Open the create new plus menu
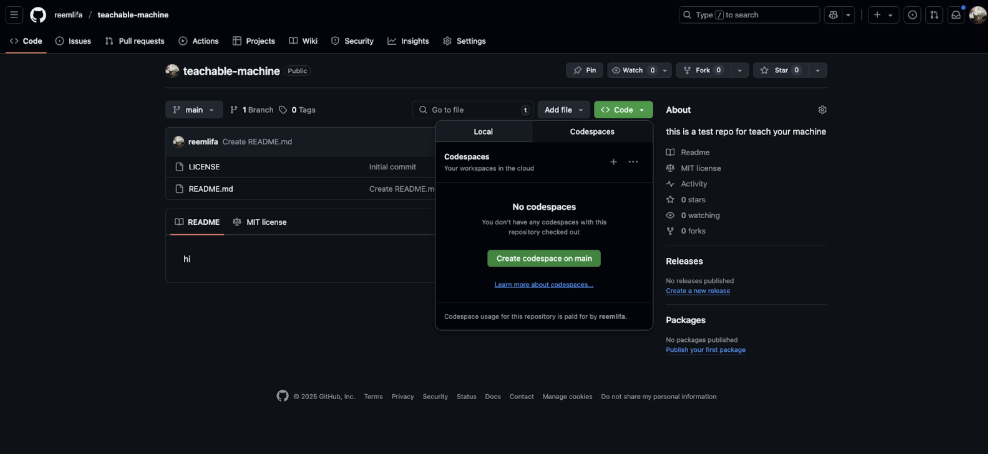Viewport: 988px width, 454px height. [883, 15]
